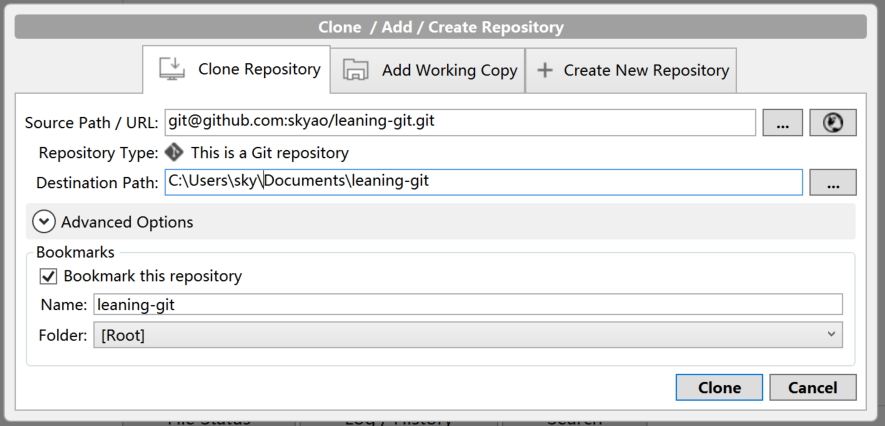The image size is (885, 426).
Task: Browse for destination path with ellipsis button
Action: (832, 182)
